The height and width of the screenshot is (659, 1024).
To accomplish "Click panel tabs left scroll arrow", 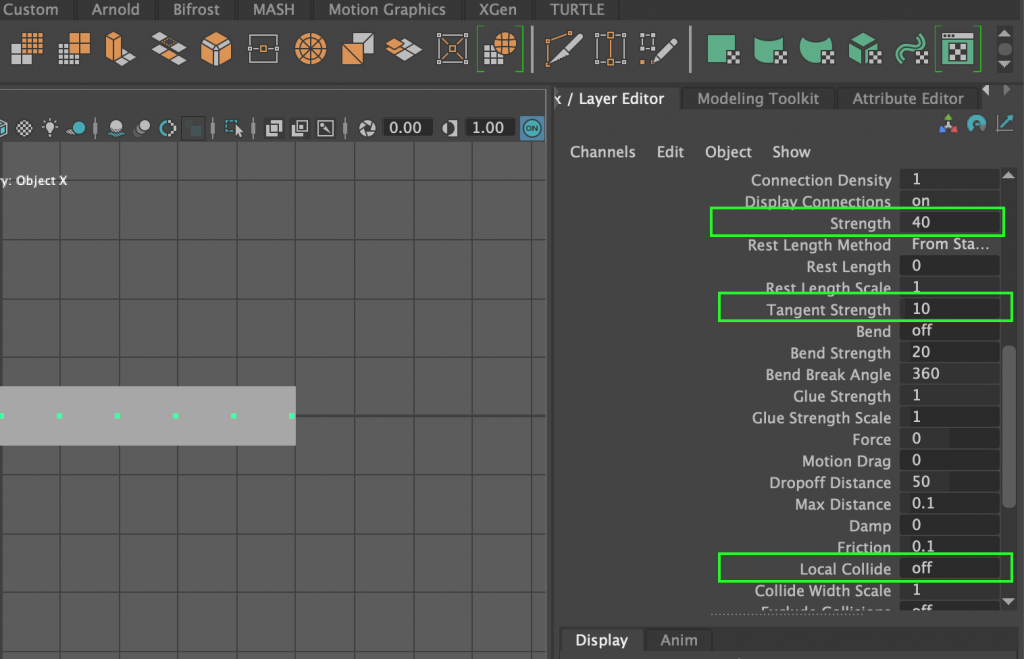I will click(986, 89).
